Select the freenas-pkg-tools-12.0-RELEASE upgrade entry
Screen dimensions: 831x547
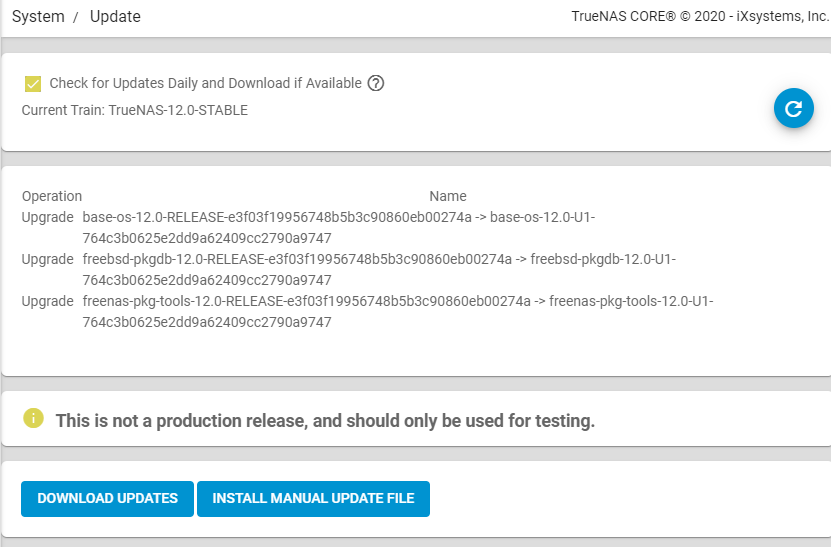[x=398, y=311]
